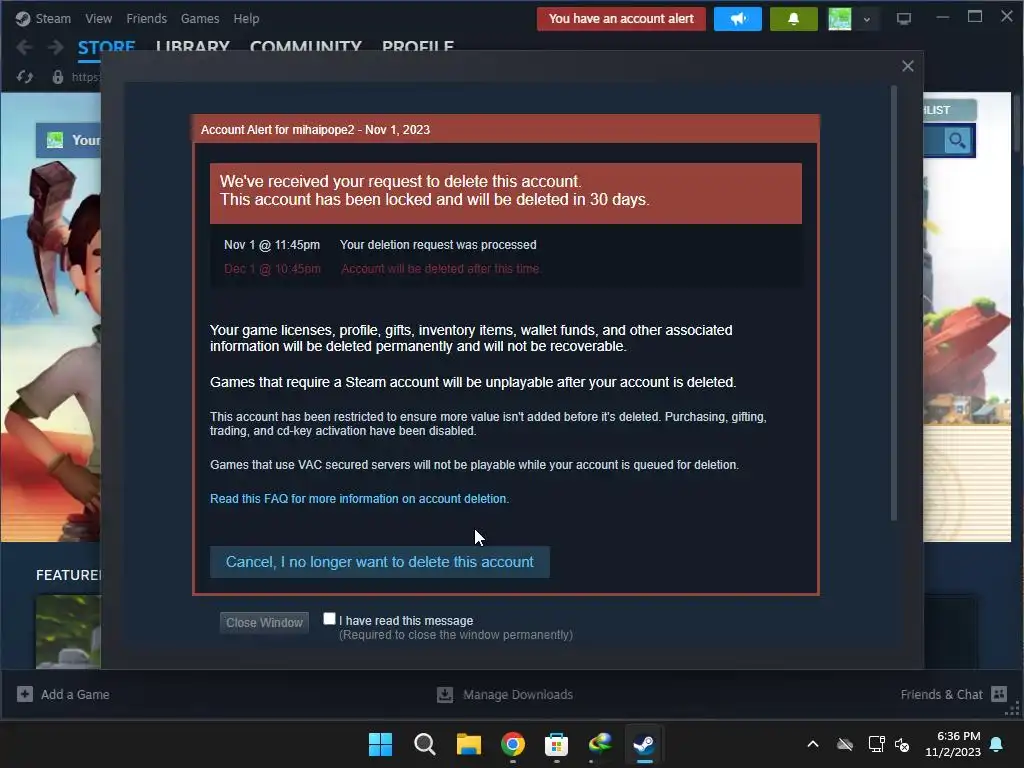
Task: Click 'You have an account alert' button
Action: coord(621,19)
